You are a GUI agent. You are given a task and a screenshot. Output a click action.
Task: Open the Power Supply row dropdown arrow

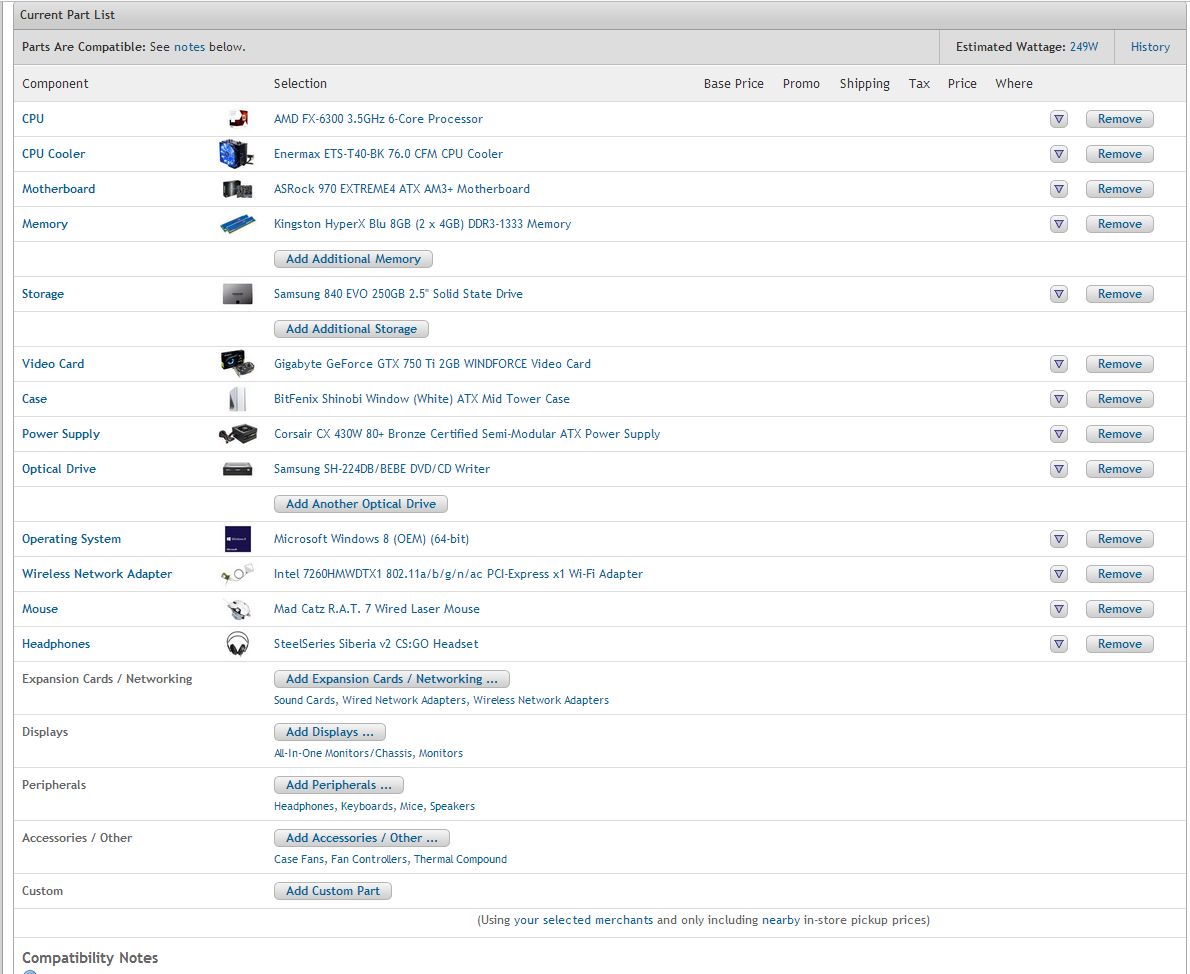tap(1059, 434)
